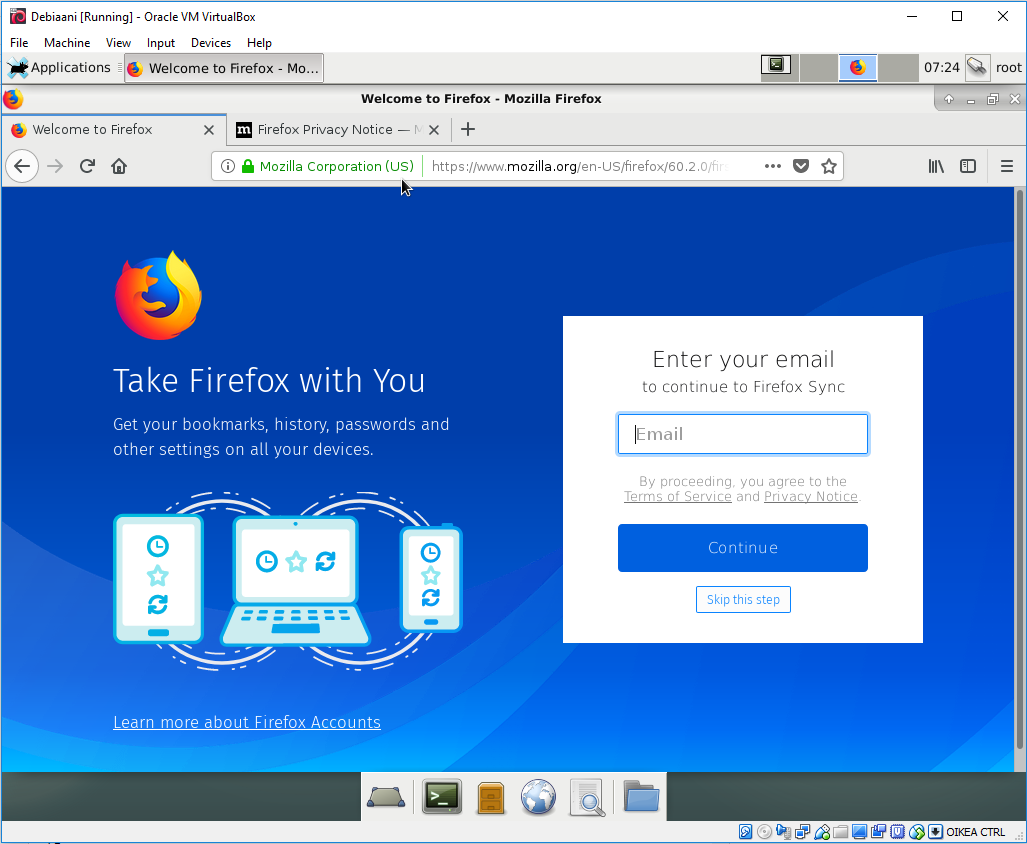
Task: Open Learn more about Firefox Accounts link
Action: click(x=247, y=722)
